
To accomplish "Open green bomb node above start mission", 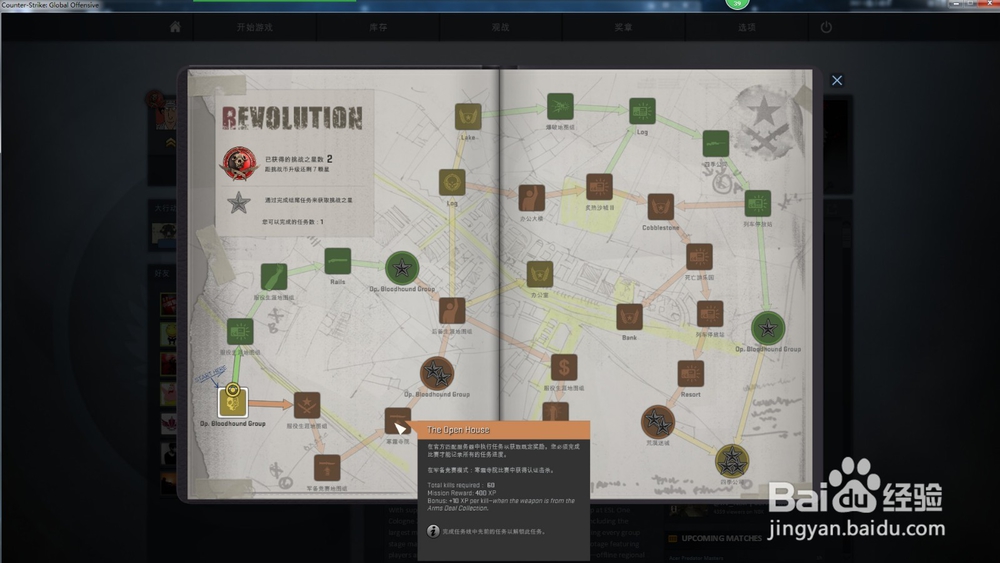I will [x=240, y=332].
